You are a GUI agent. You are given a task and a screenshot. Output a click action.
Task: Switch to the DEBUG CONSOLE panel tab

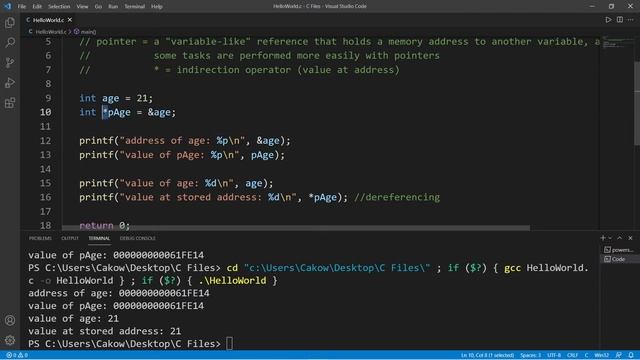(x=138, y=238)
